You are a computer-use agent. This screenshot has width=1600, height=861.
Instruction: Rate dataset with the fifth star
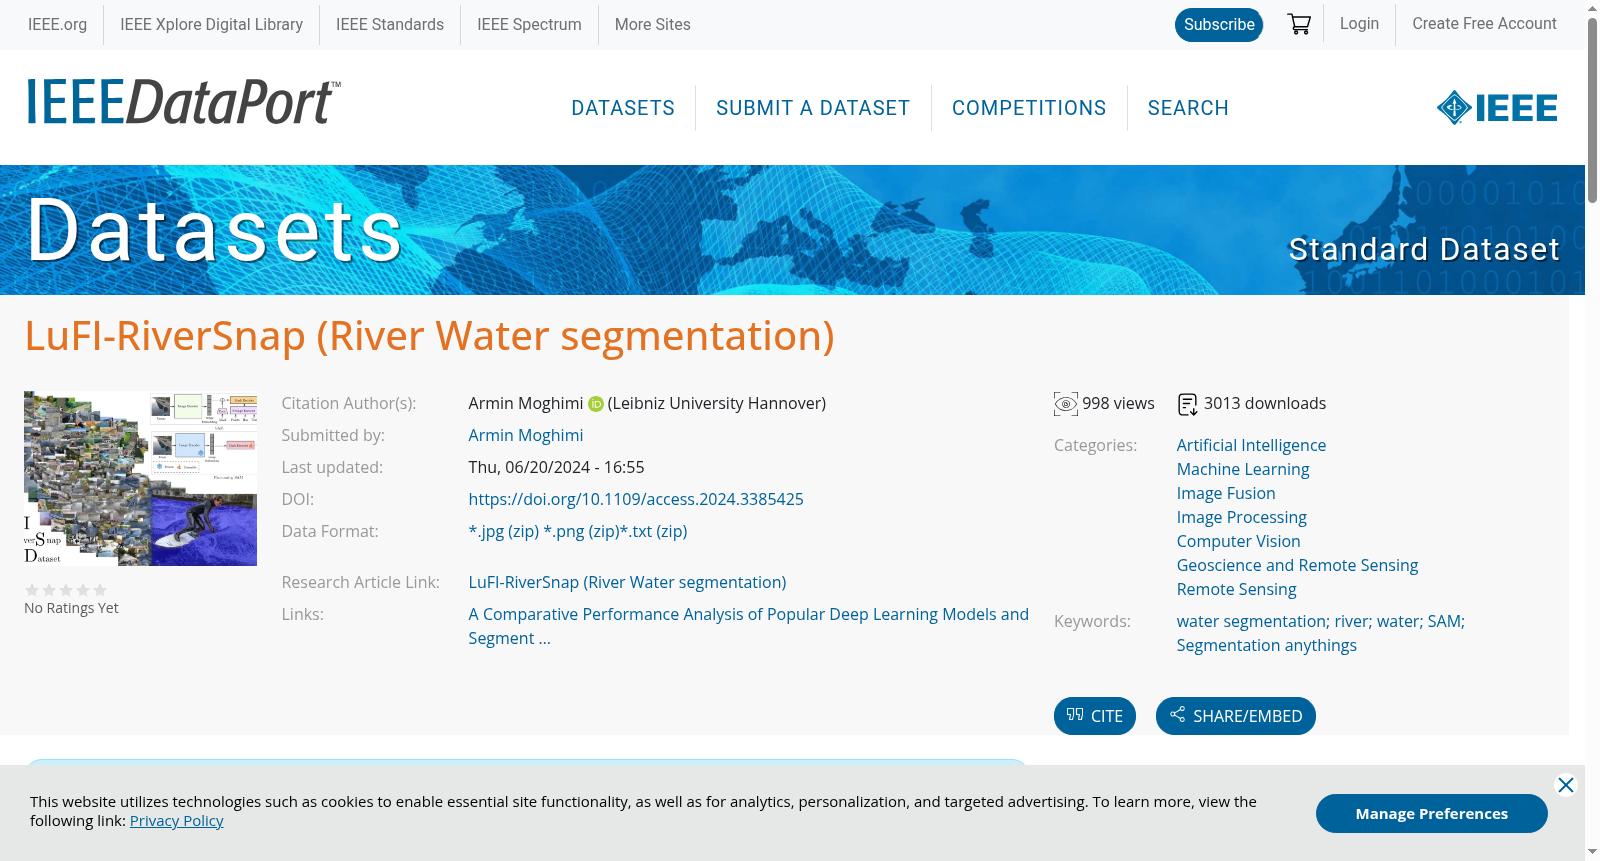(100, 590)
